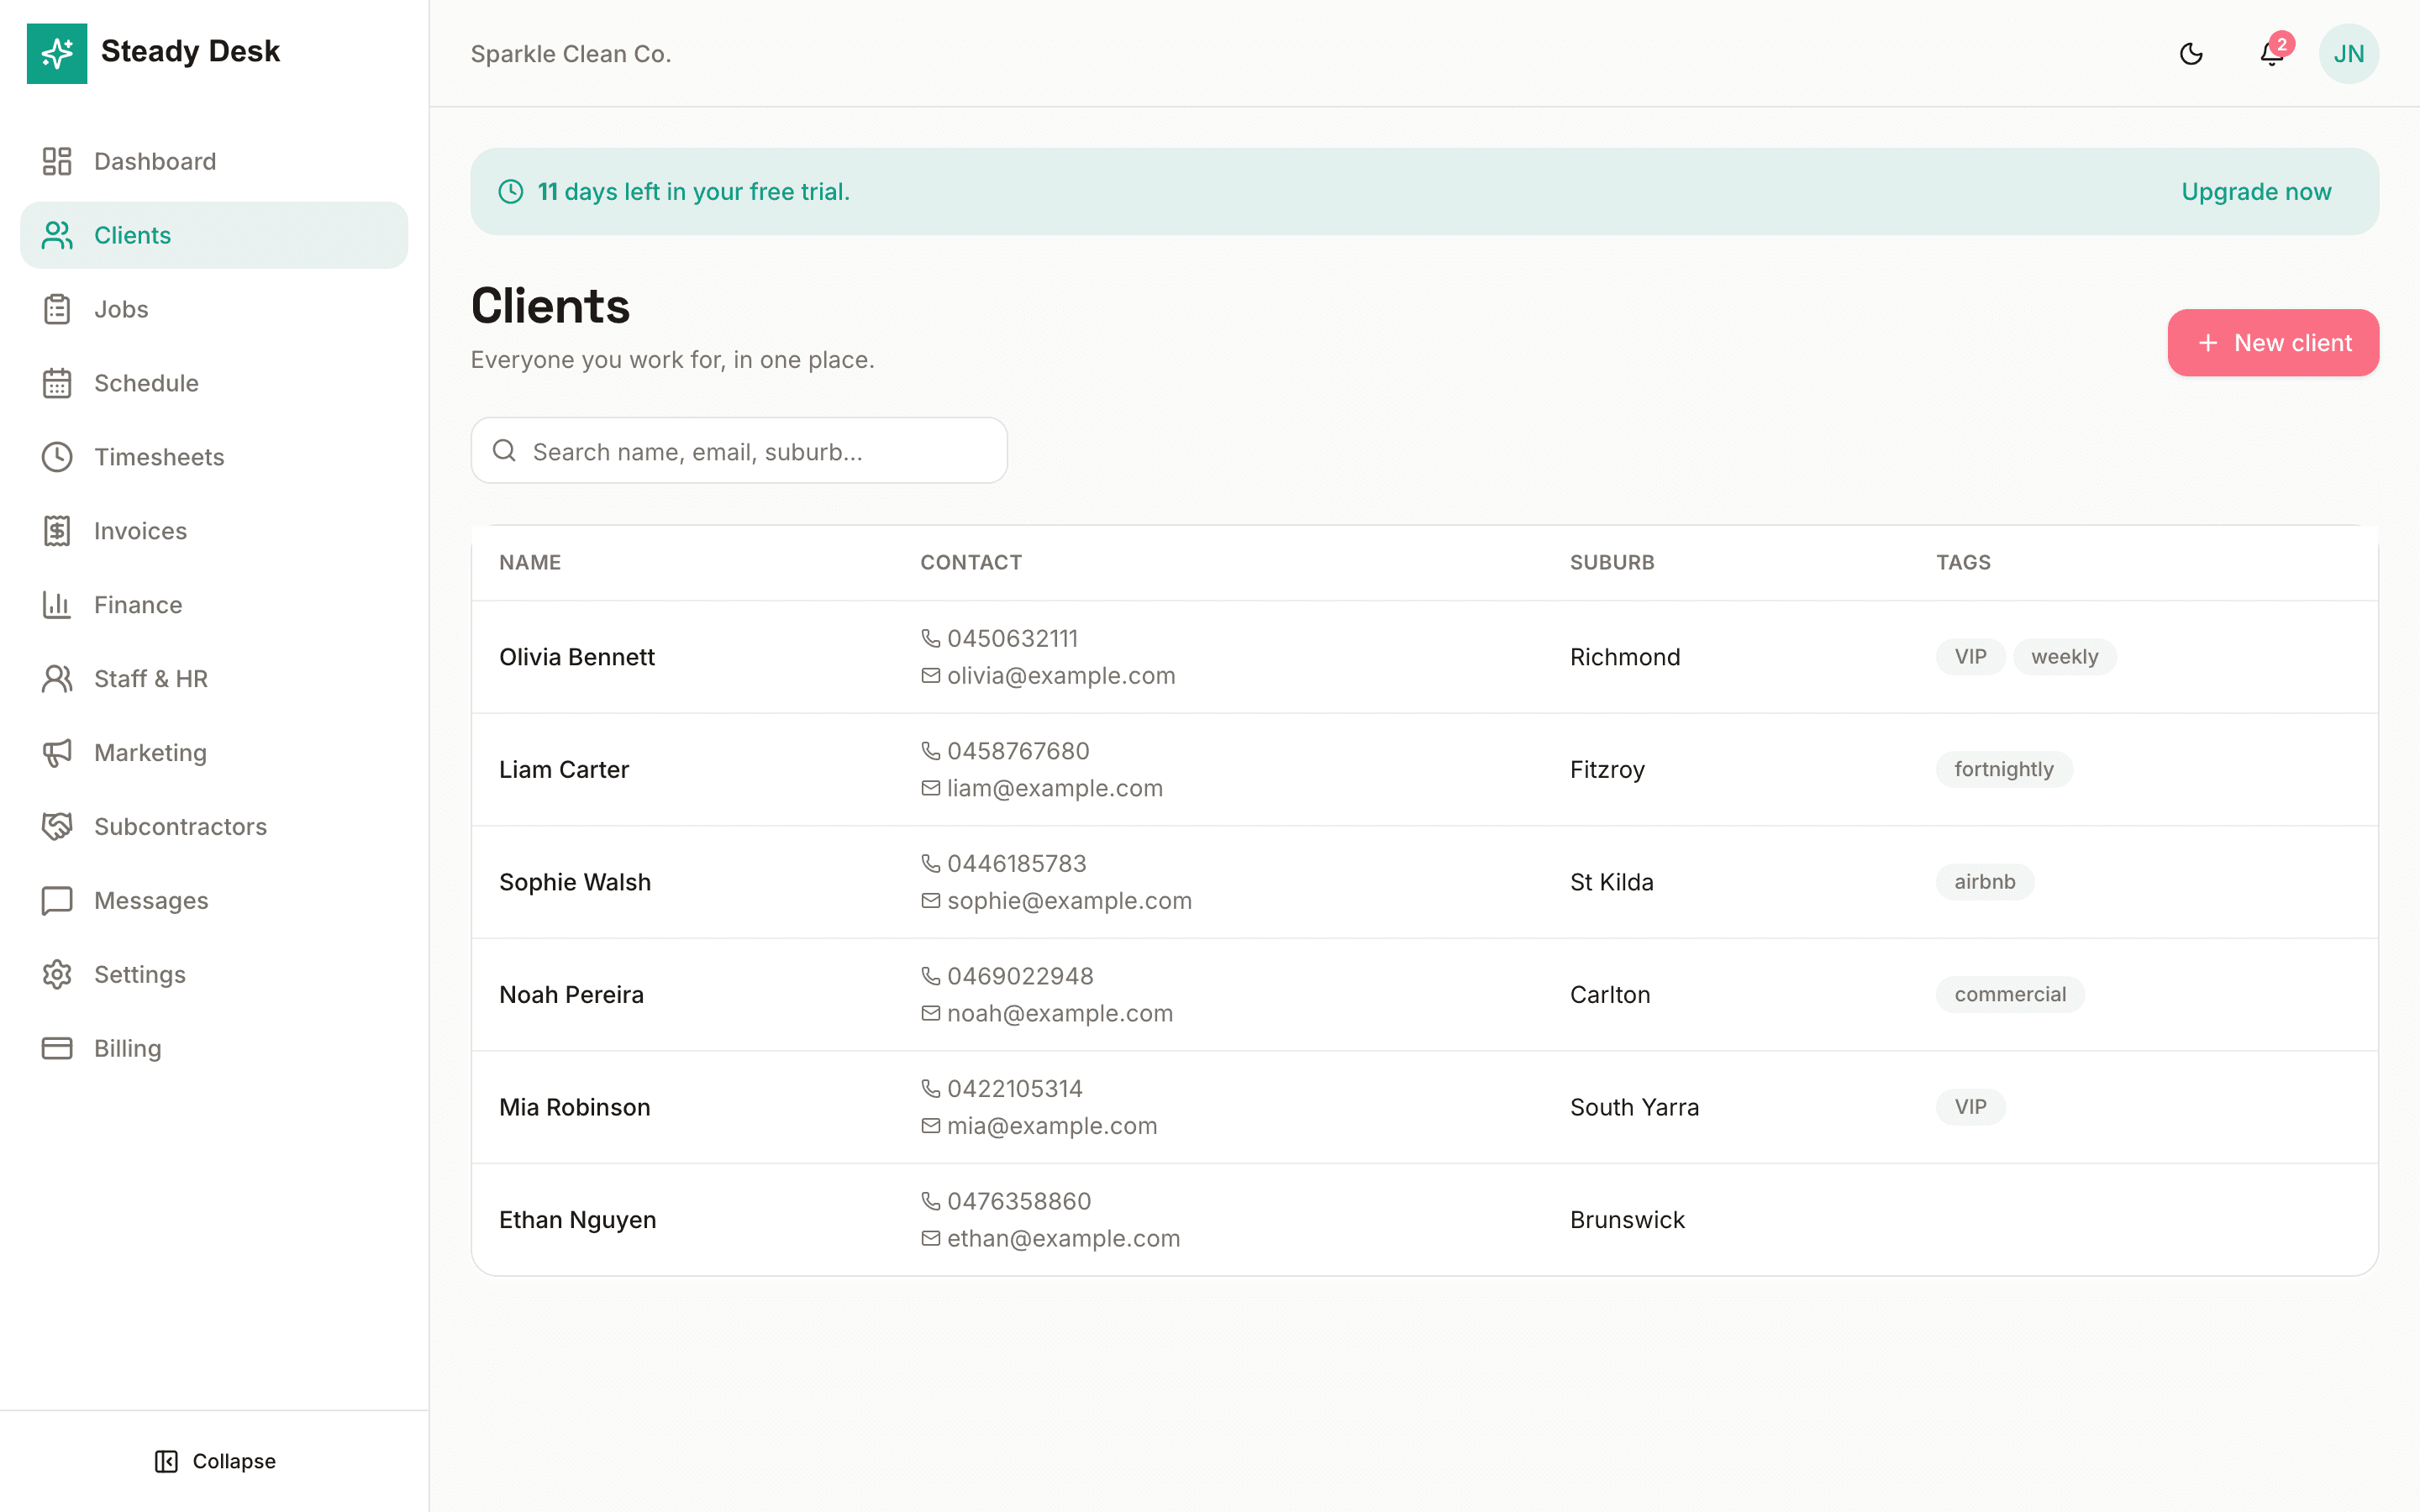The height and width of the screenshot is (1512, 2420).
Task: Click the search magnifier icon
Action: click(x=505, y=451)
